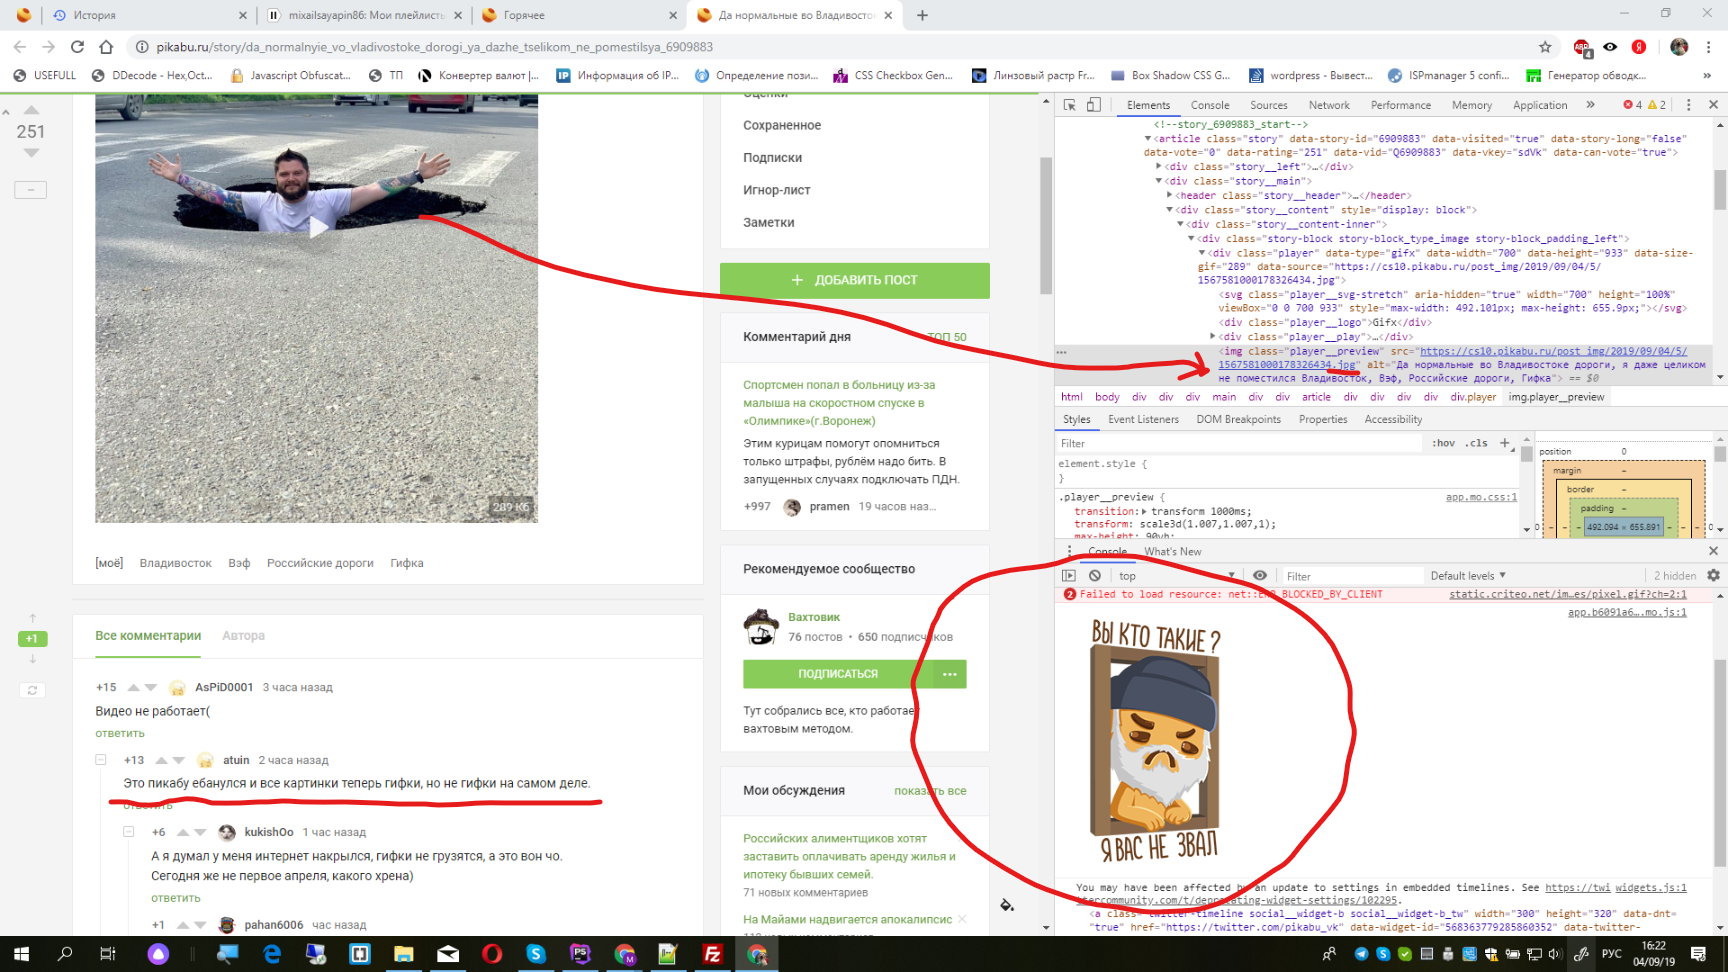Screen dimensions: 1728x972
Task: Open the console drawer three-dot menu
Action: point(1069,551)
